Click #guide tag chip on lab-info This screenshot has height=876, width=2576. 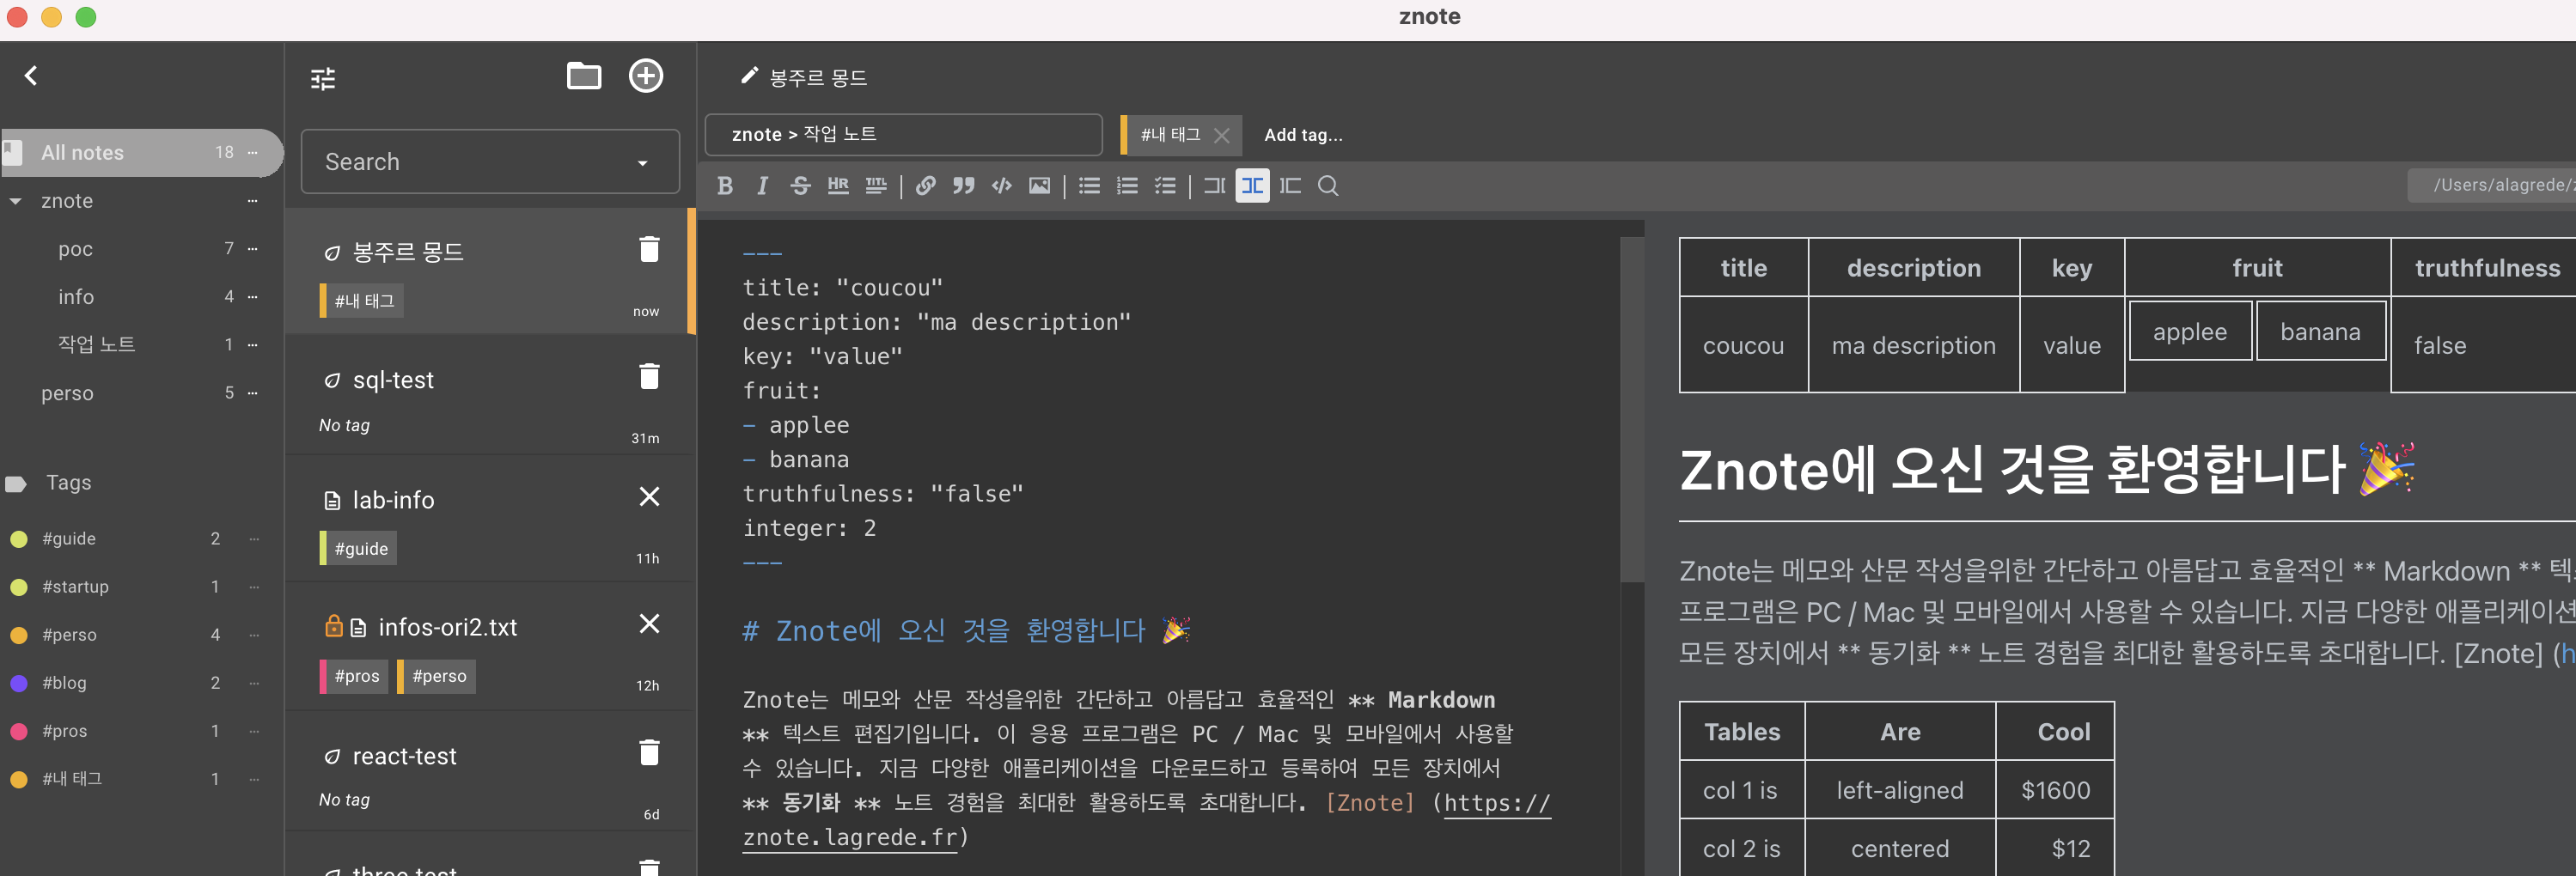(x=358, y=548)
